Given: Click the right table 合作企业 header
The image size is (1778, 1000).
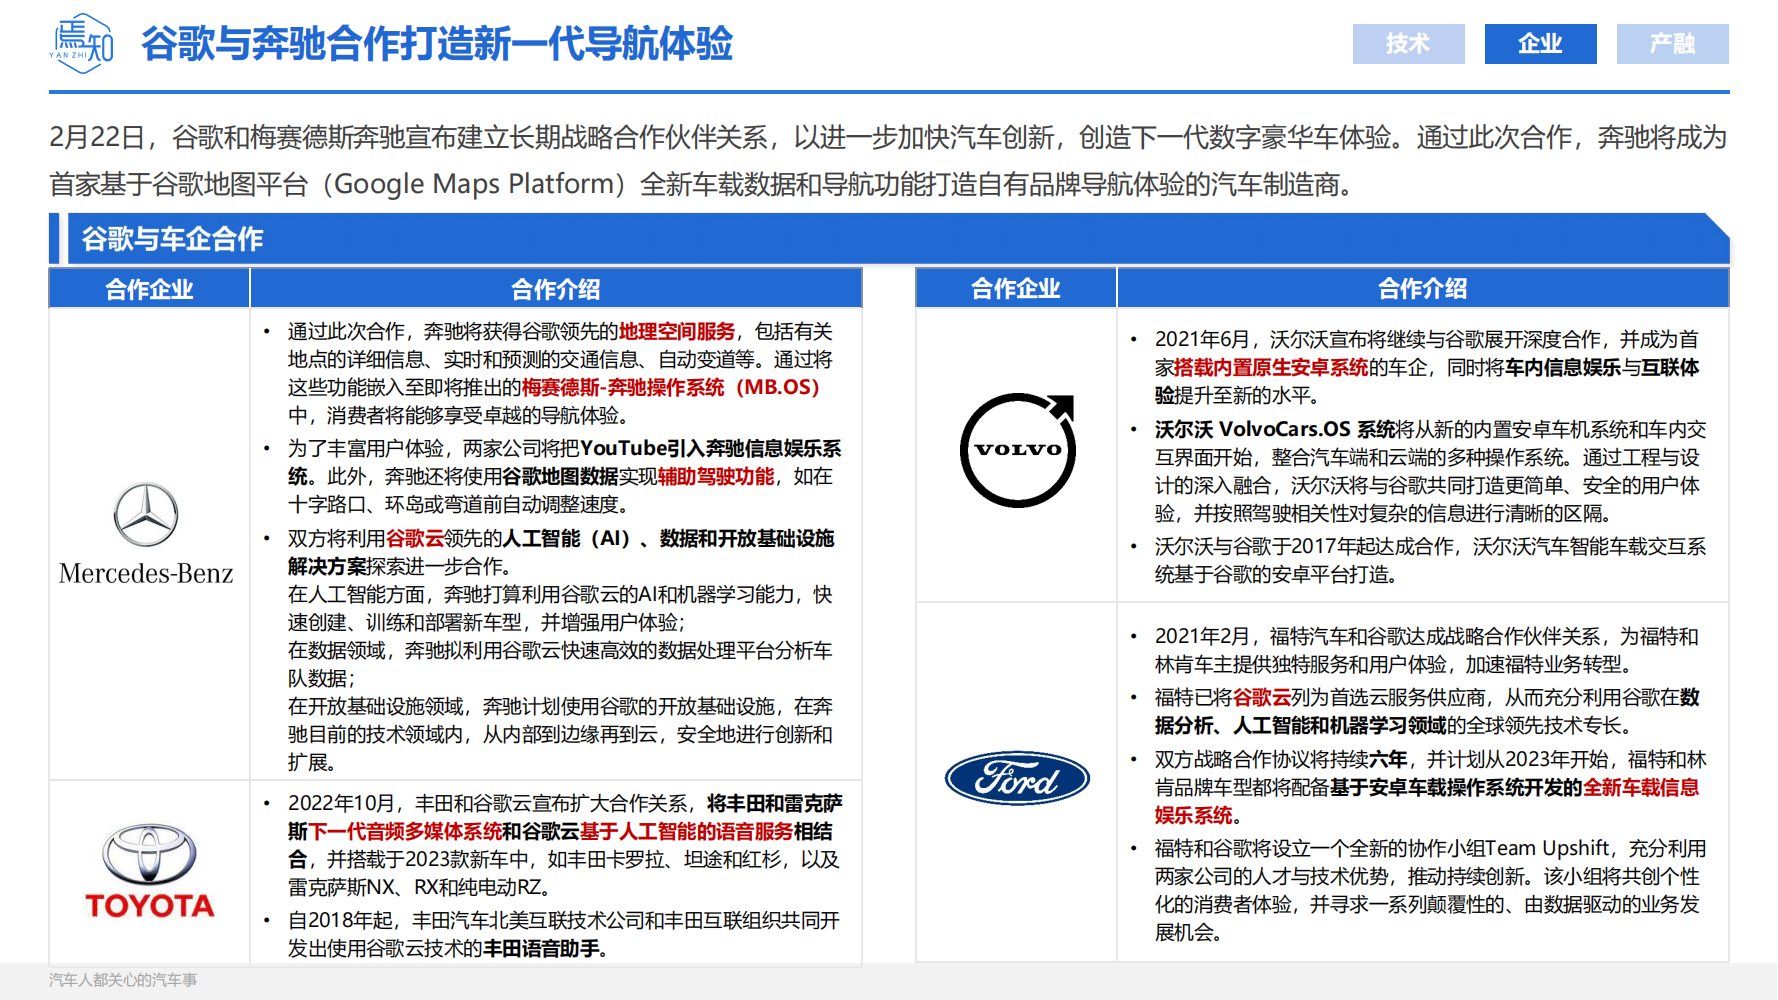Looking at the screenshot, I should pyautogui.click(x=1016, y=288).
